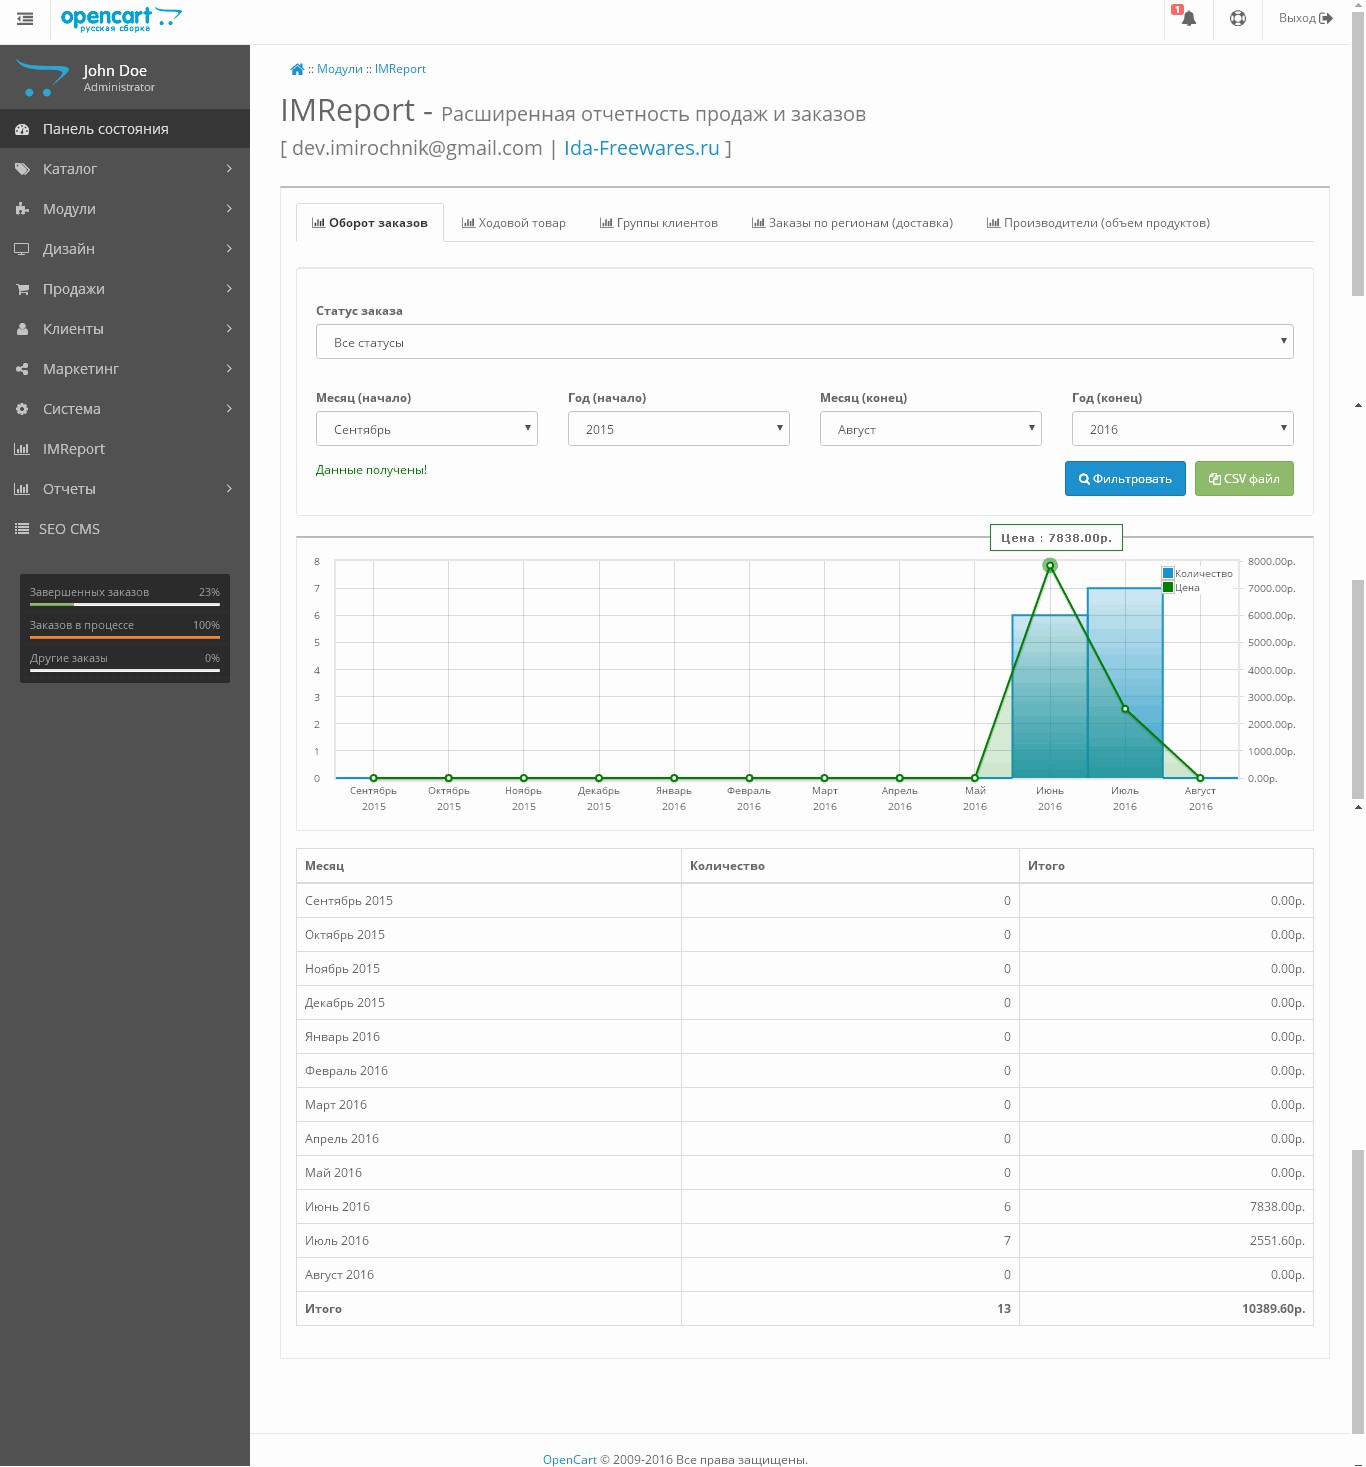Open Производители (объем продуктов) tab
Screen dimensions: 1366x1467
tap(1098, 223)
